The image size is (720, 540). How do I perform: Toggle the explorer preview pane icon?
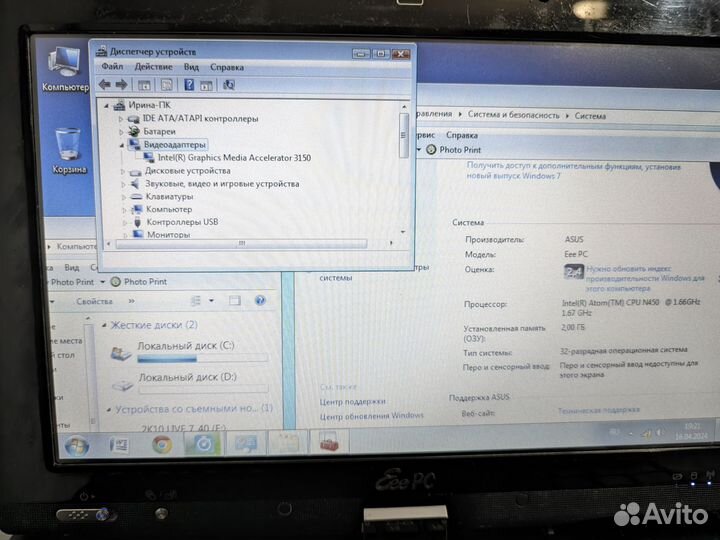235,301
